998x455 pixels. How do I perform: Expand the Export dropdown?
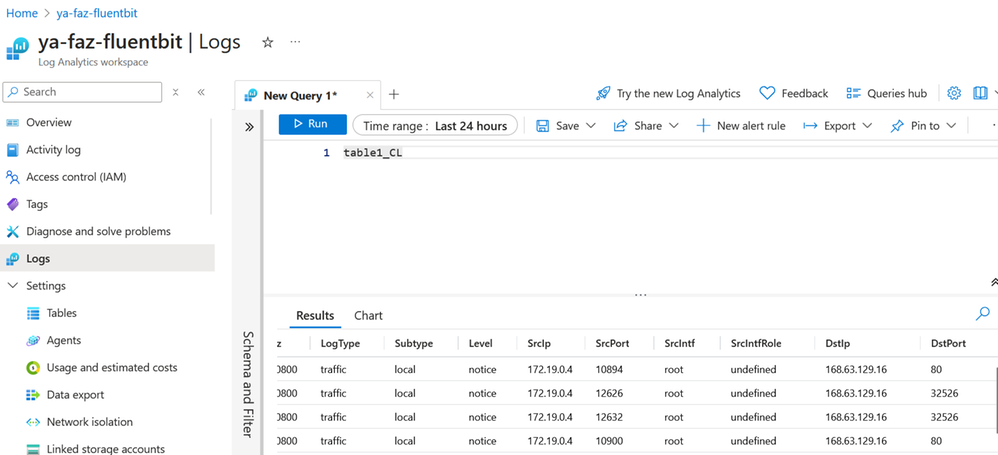pyautogui.click(x=838, y=126)
